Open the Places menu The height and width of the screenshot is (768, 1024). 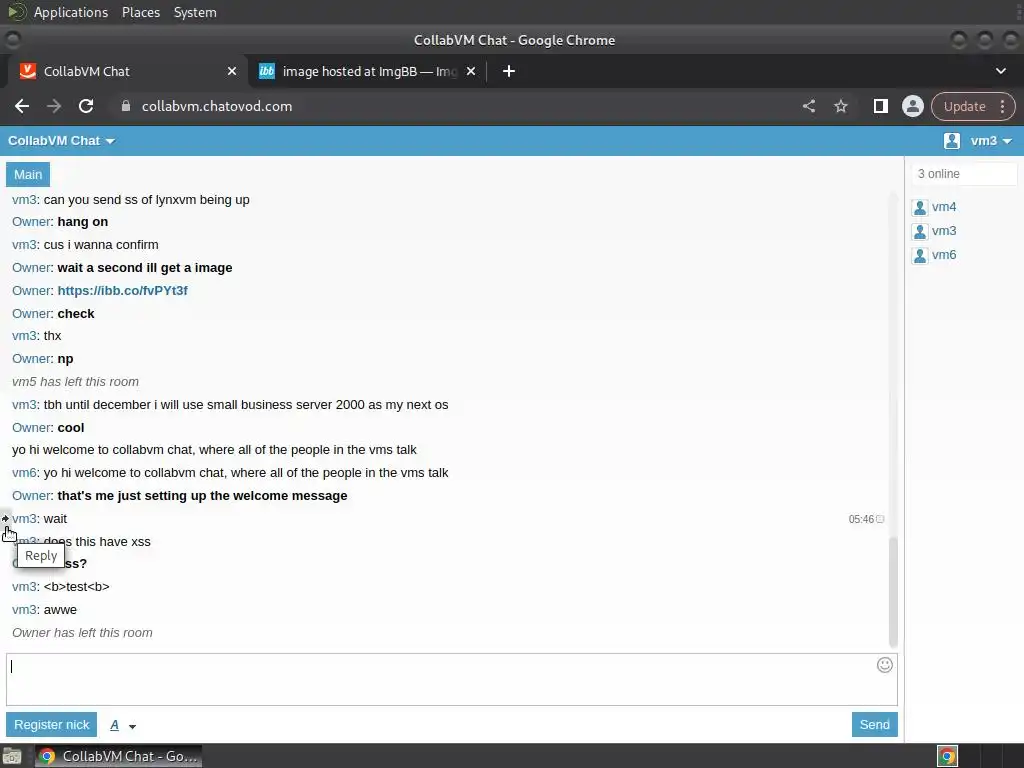(140, 12)
